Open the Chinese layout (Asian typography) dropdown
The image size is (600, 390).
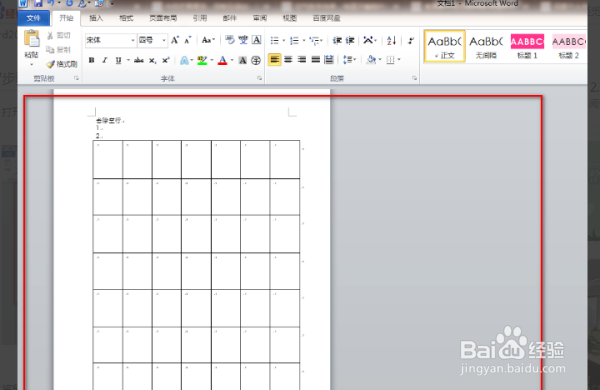point(370,40)
